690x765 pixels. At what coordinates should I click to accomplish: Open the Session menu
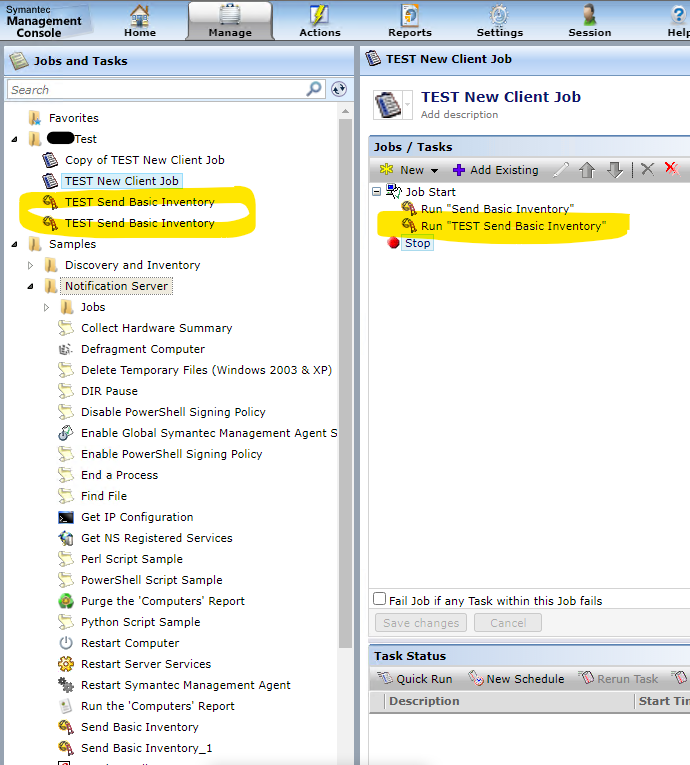pos(589,20)
